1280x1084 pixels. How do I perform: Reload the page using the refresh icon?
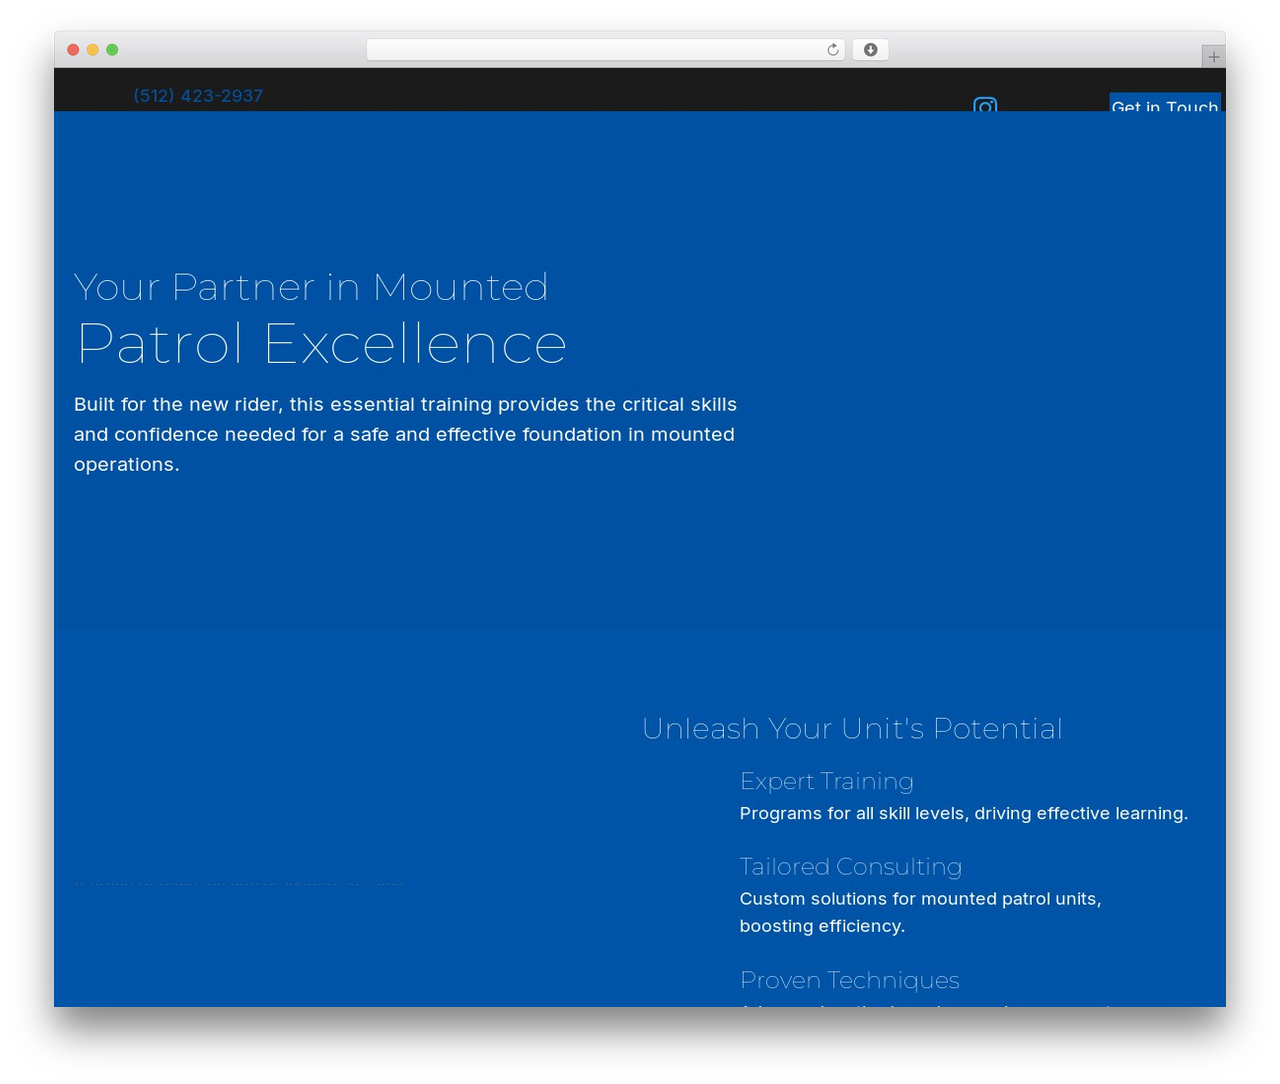(x=833, y=50)
